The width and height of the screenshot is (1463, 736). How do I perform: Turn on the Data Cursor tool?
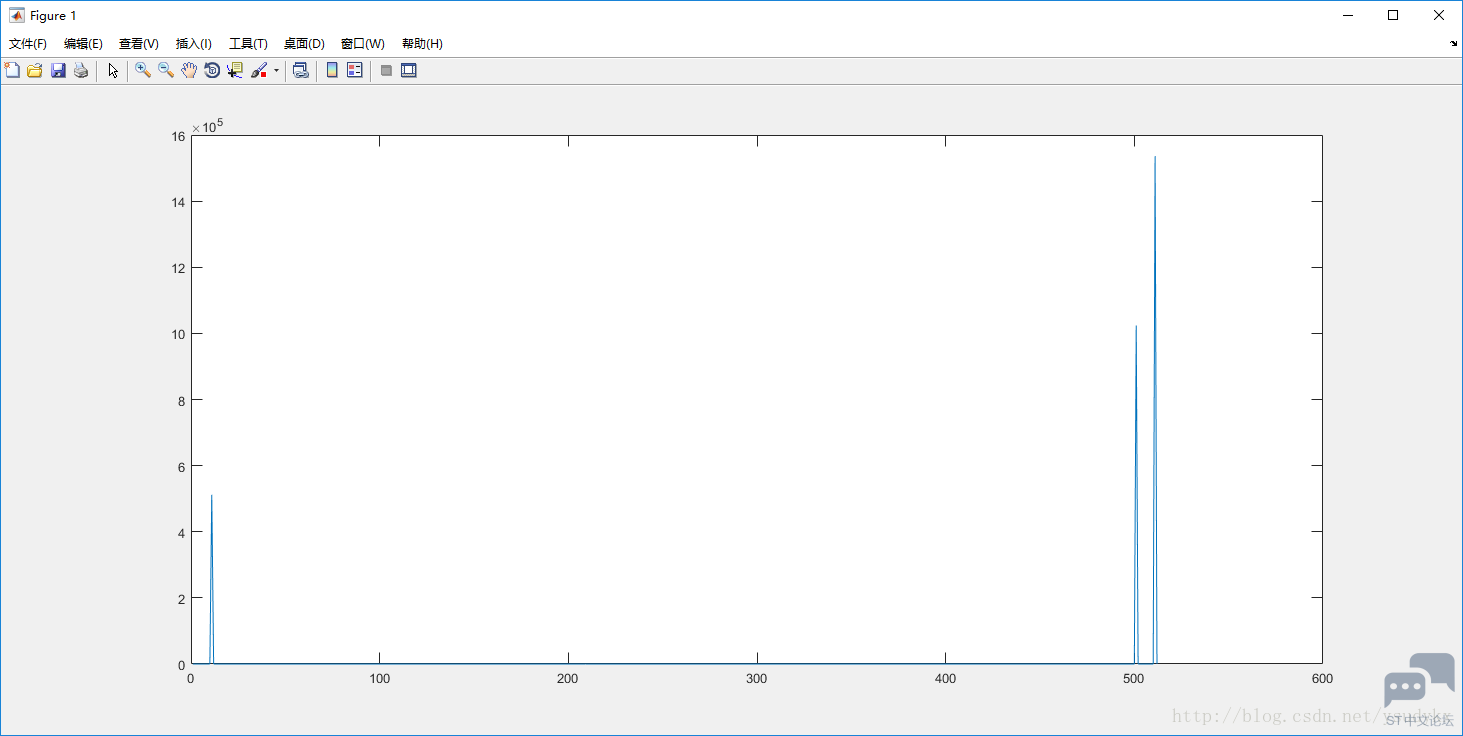coord(235,70)
